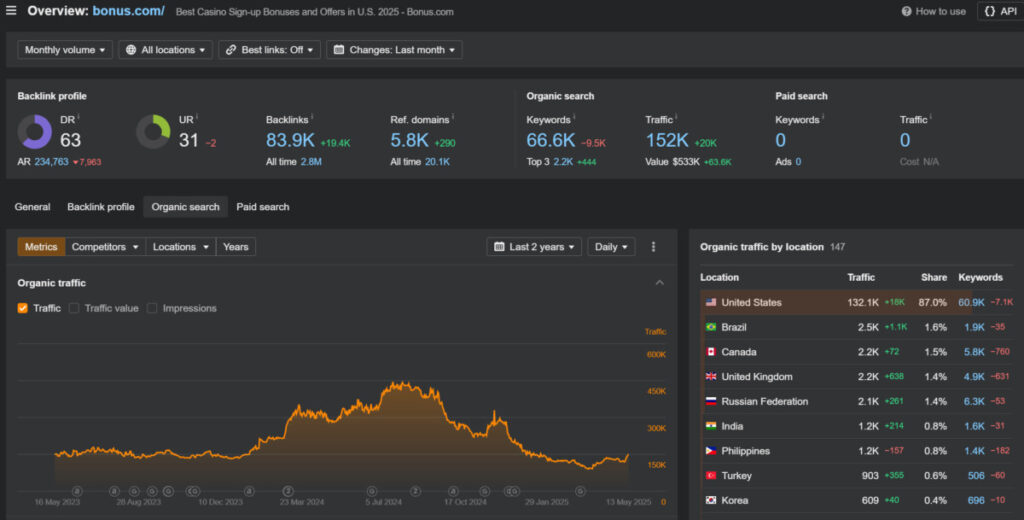Open the Monthly volume dropdown
Viewport: 1024px width, 520px height.
point(64,50)
